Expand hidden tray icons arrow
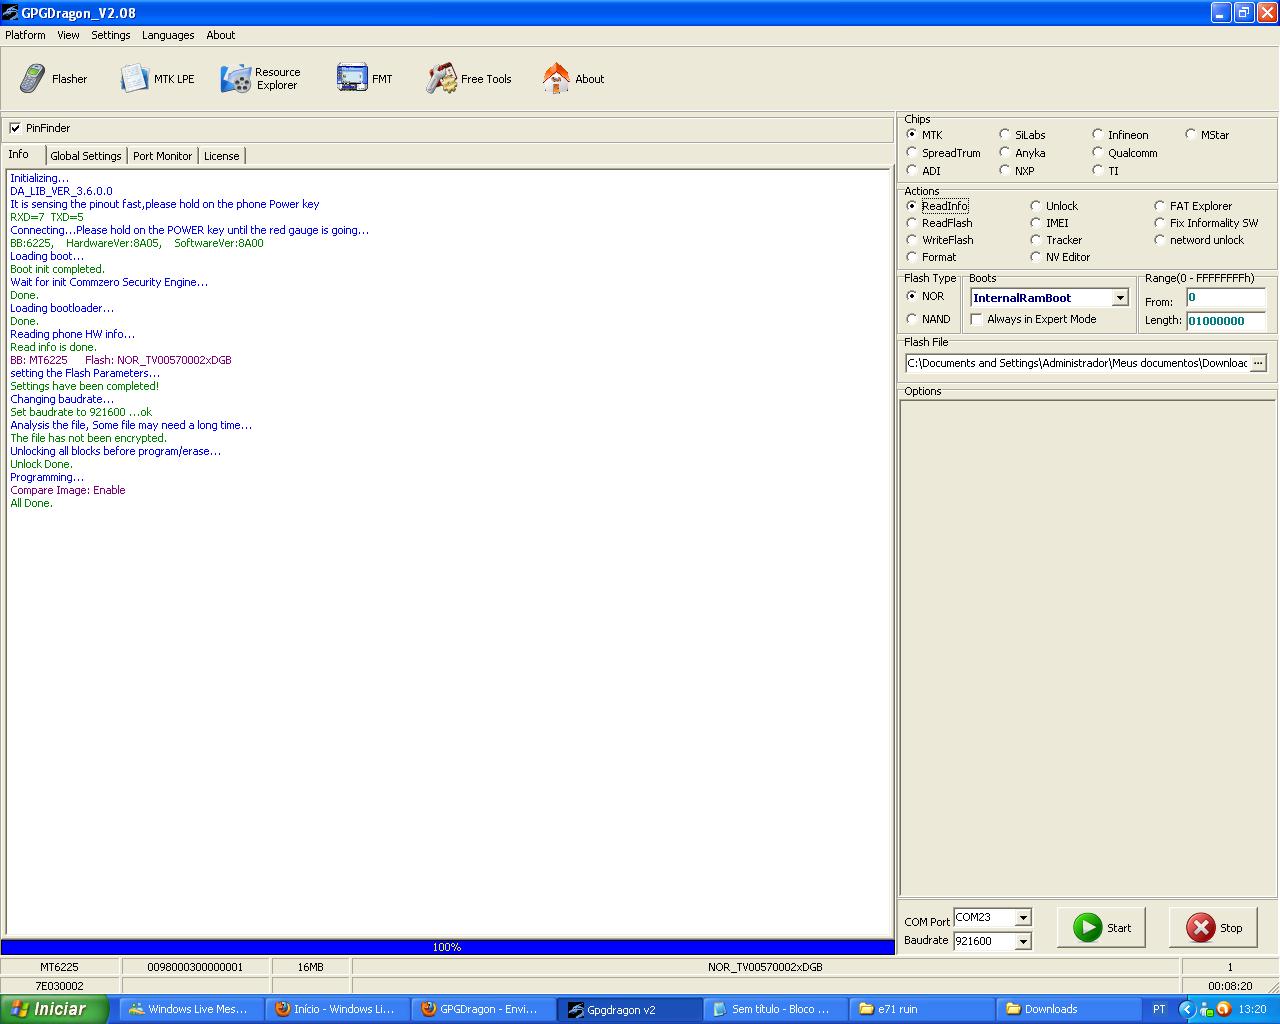 click(x=1187, y=1009)
